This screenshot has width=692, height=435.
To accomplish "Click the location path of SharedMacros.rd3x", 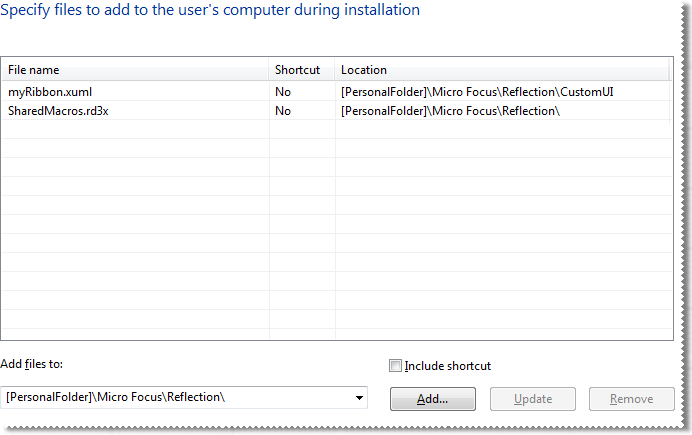I will 450,111.
